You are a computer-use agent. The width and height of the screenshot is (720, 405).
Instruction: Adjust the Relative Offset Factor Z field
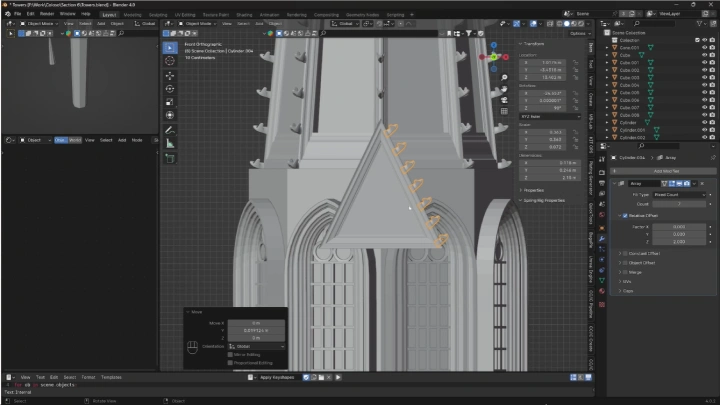(679, 242)
